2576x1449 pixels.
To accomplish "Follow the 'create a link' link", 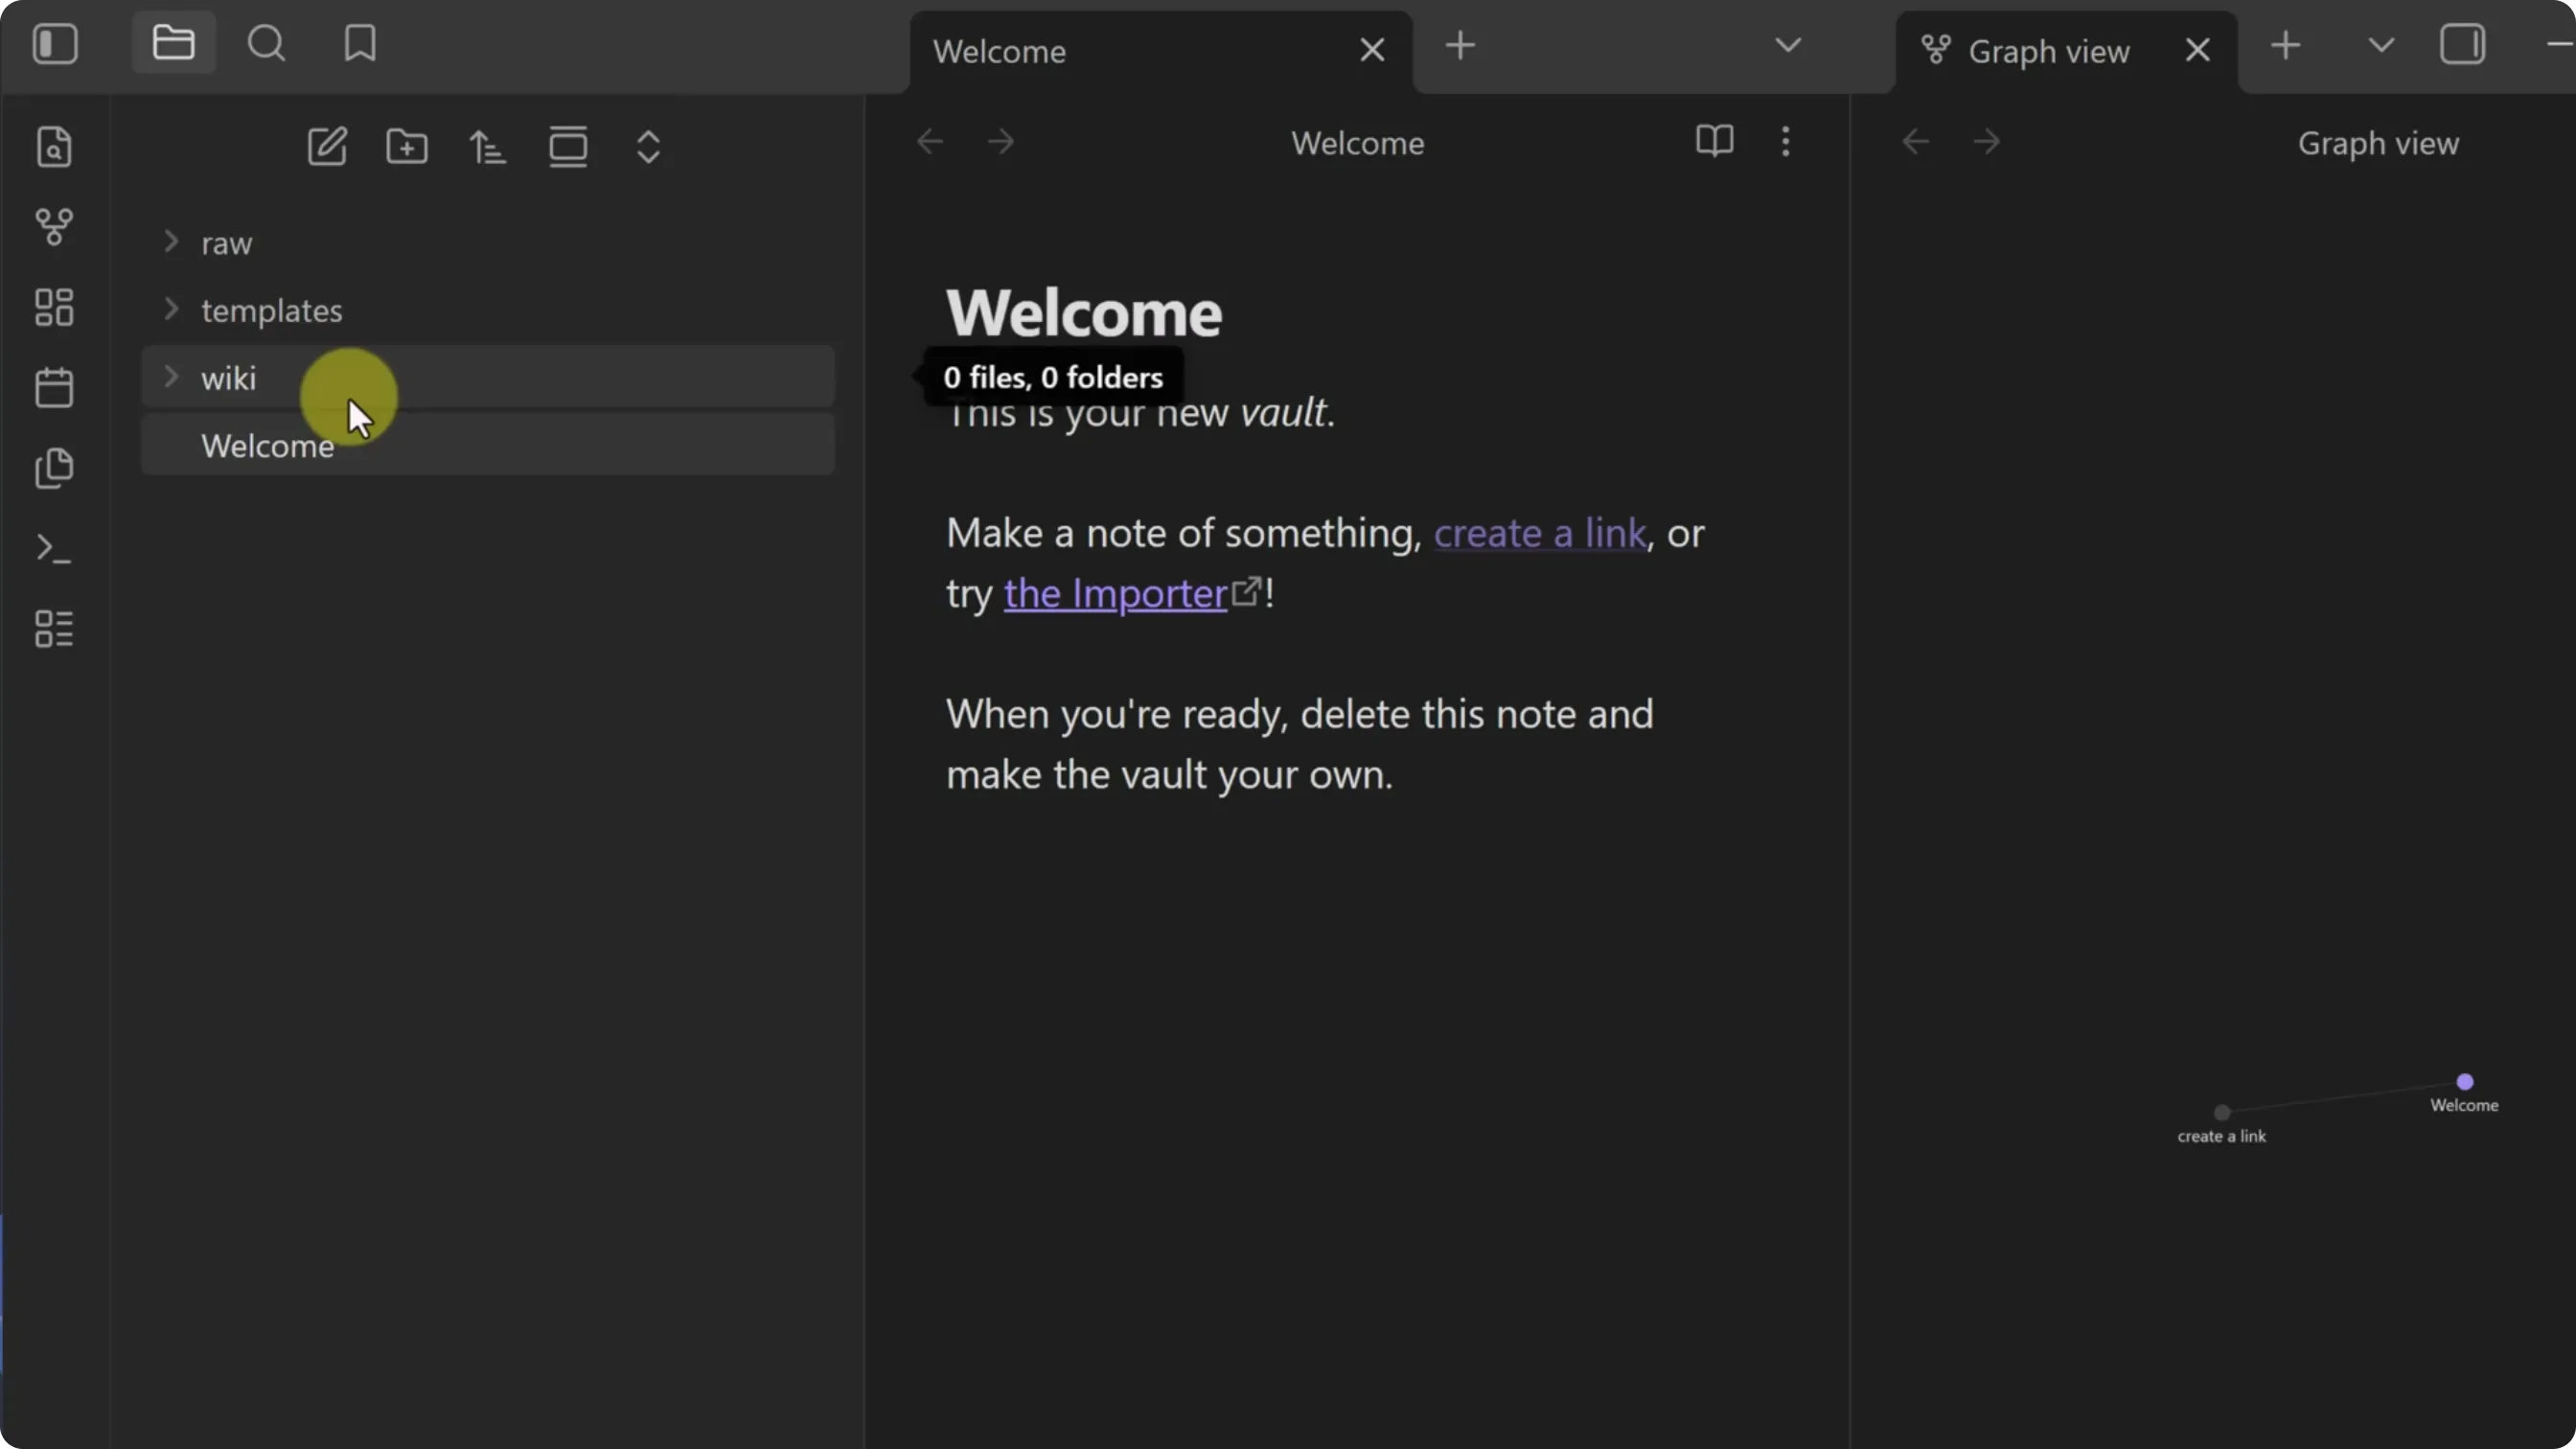I will [x=1540, y=533].
